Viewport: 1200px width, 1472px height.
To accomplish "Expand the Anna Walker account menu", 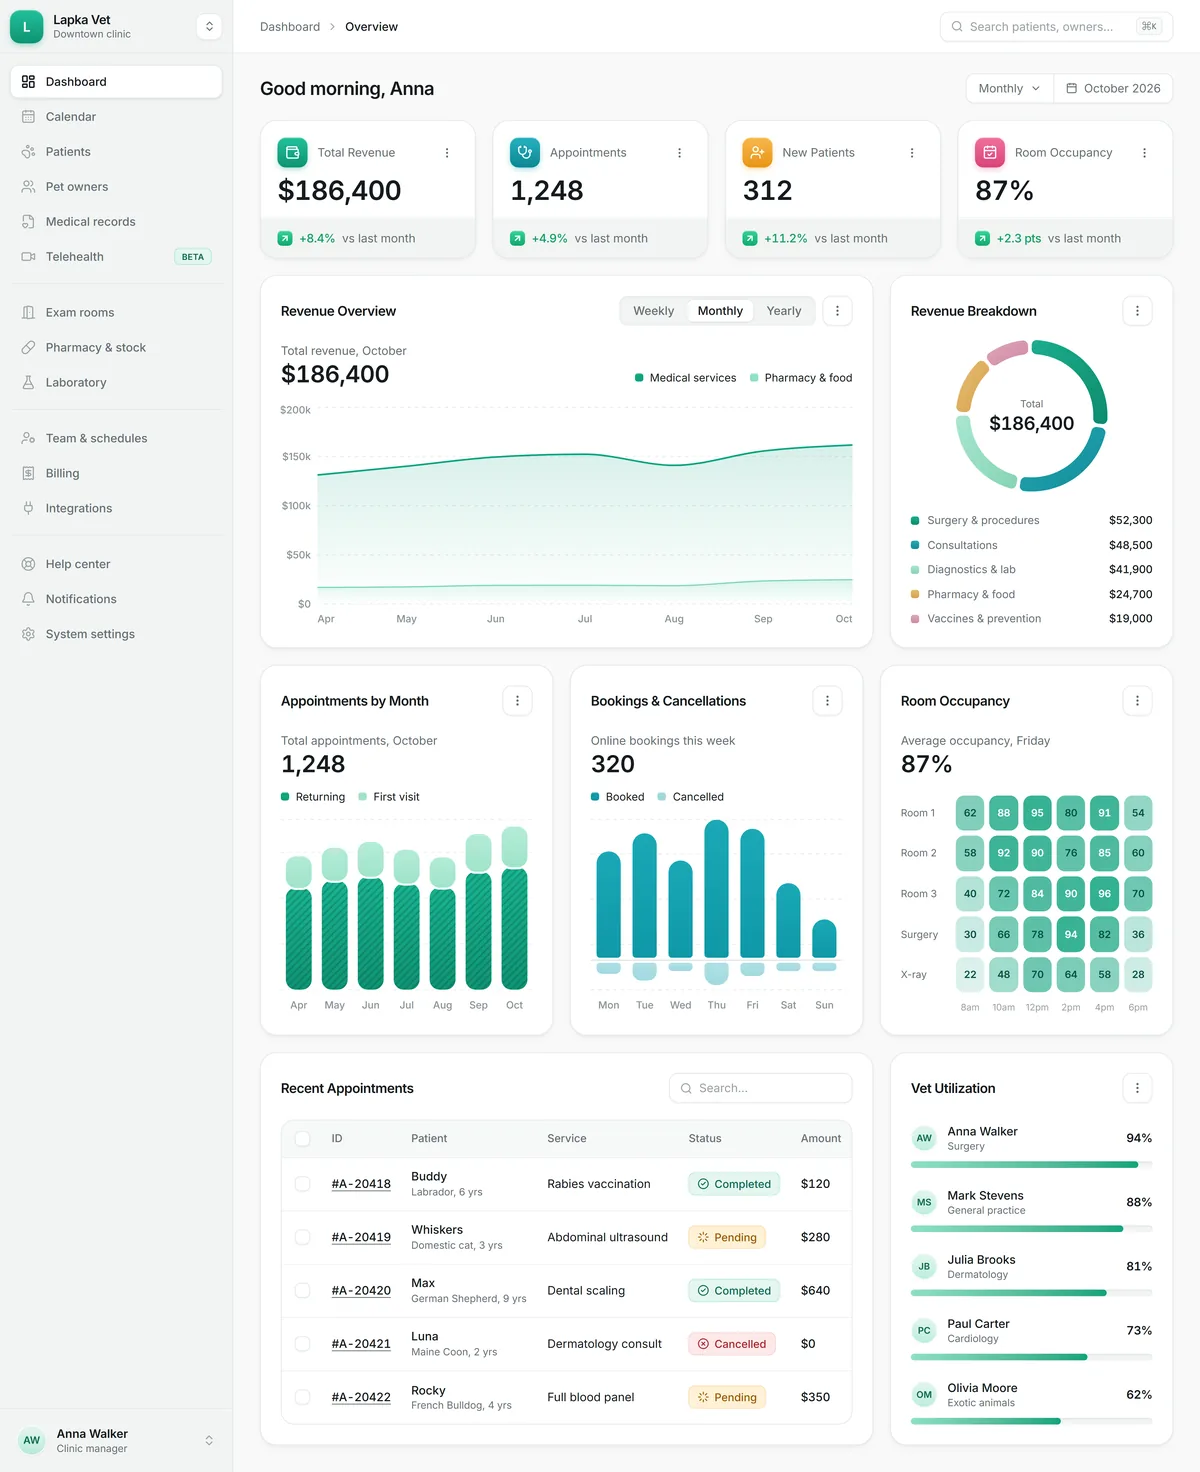I will [x=209, y=1440].
